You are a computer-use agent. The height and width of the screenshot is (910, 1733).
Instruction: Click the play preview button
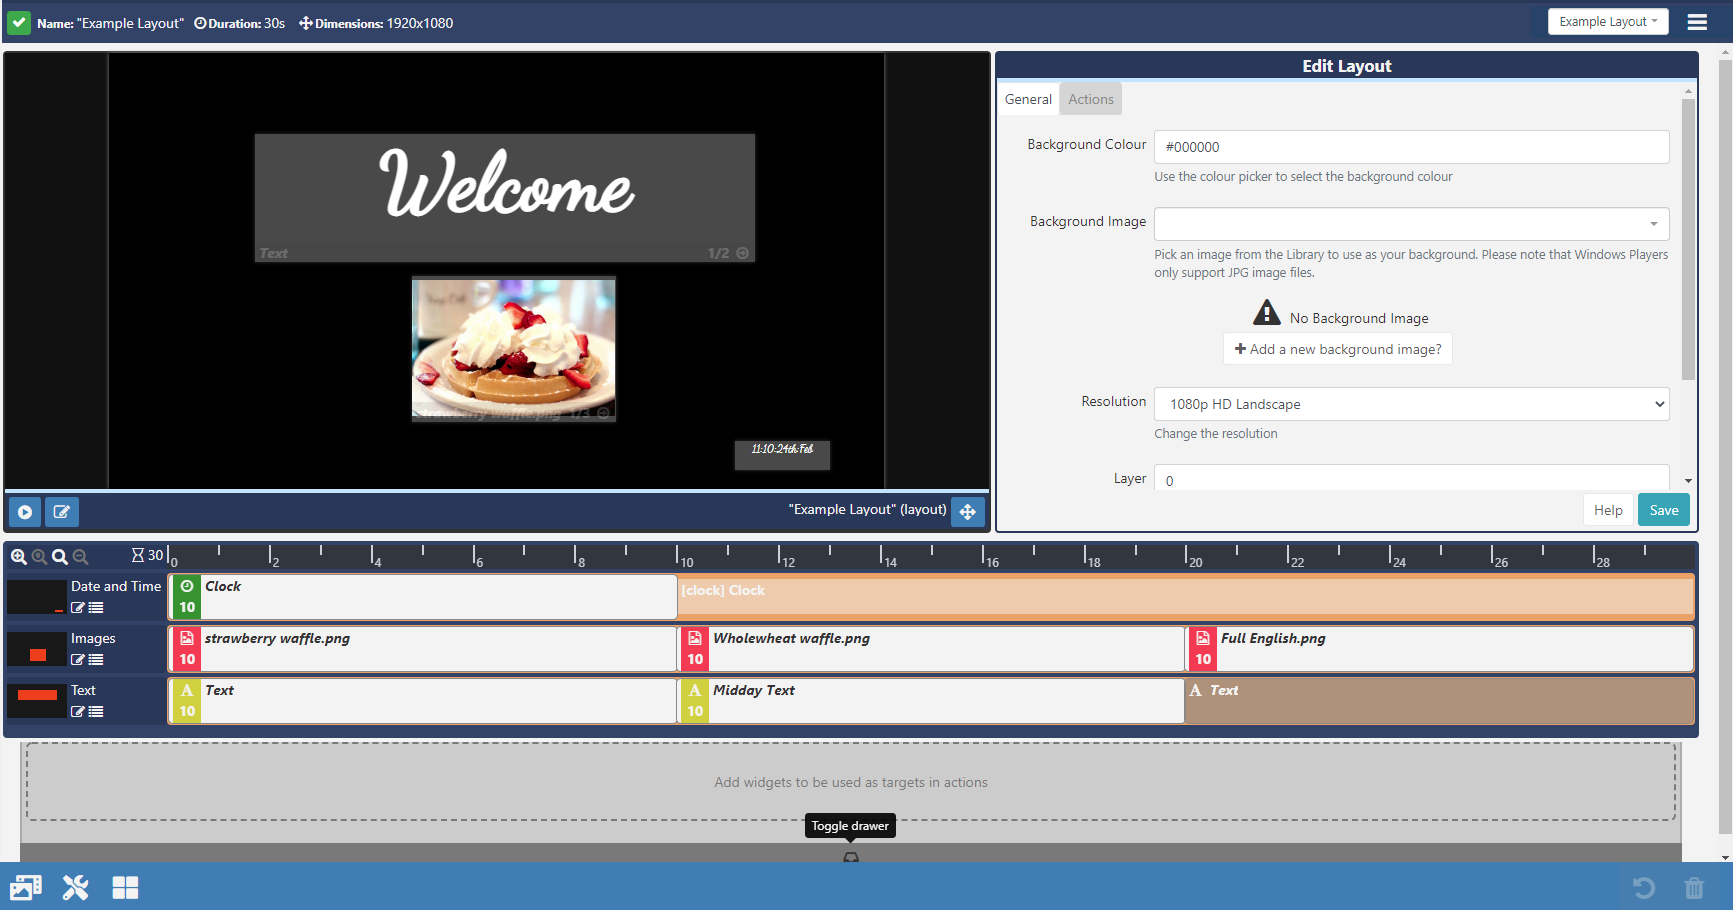(x=25, y=512)
